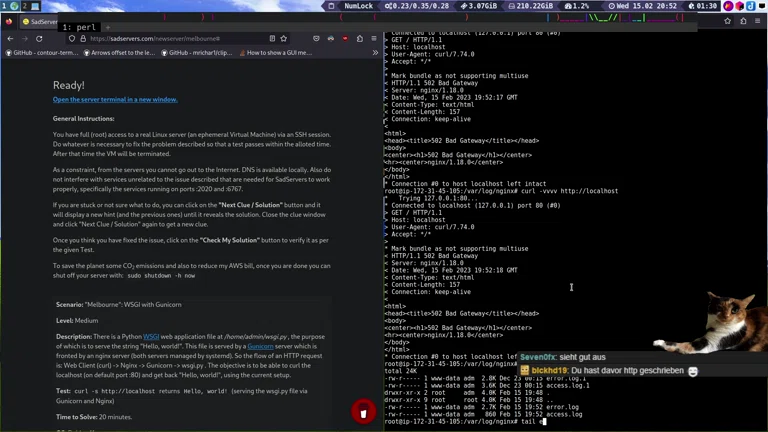This screenshot has width=768, height=432.
Task: Click the NumLock indicator in status bar
Action: 358,6
